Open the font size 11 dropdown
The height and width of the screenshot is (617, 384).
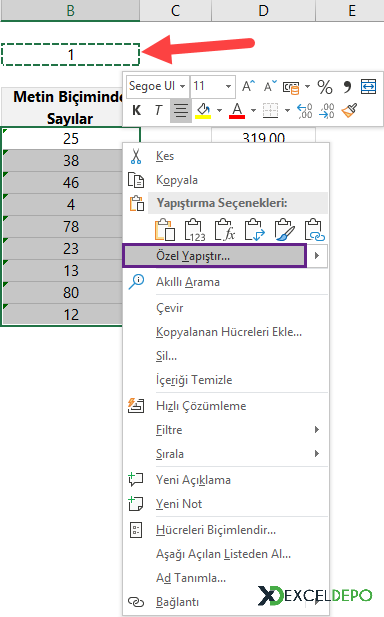coord(228,87)
